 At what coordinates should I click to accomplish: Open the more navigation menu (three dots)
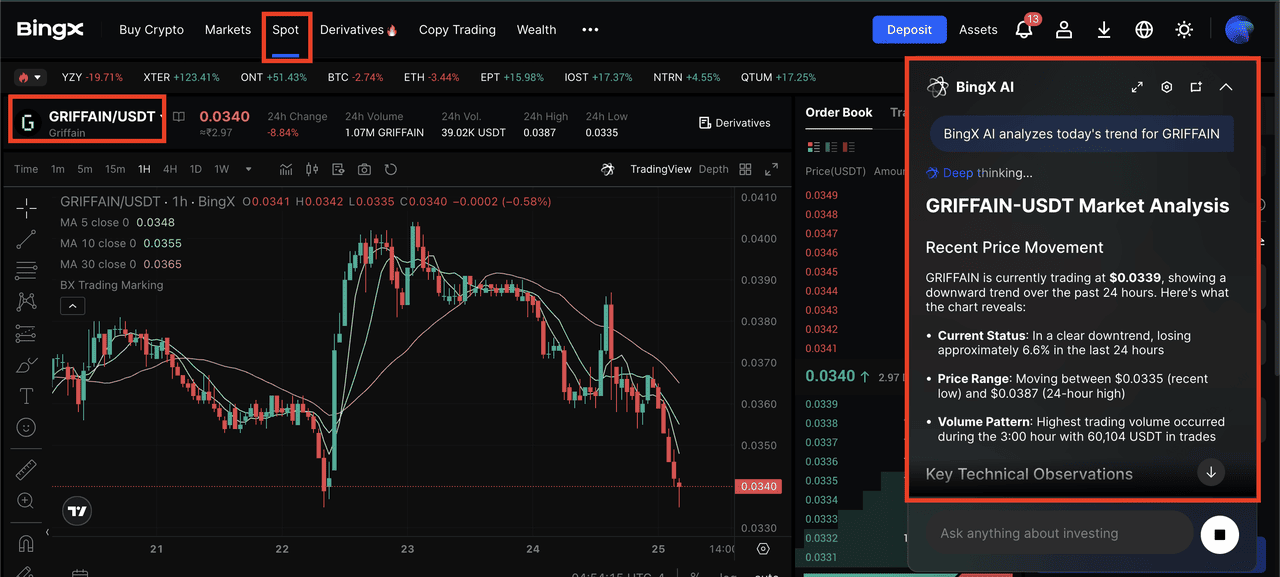tap(590, 29)
